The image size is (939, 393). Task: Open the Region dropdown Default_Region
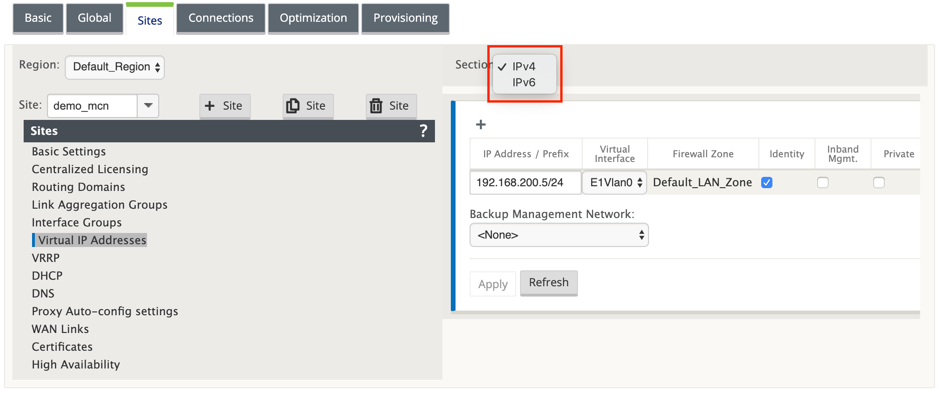[x=115, y=67]
